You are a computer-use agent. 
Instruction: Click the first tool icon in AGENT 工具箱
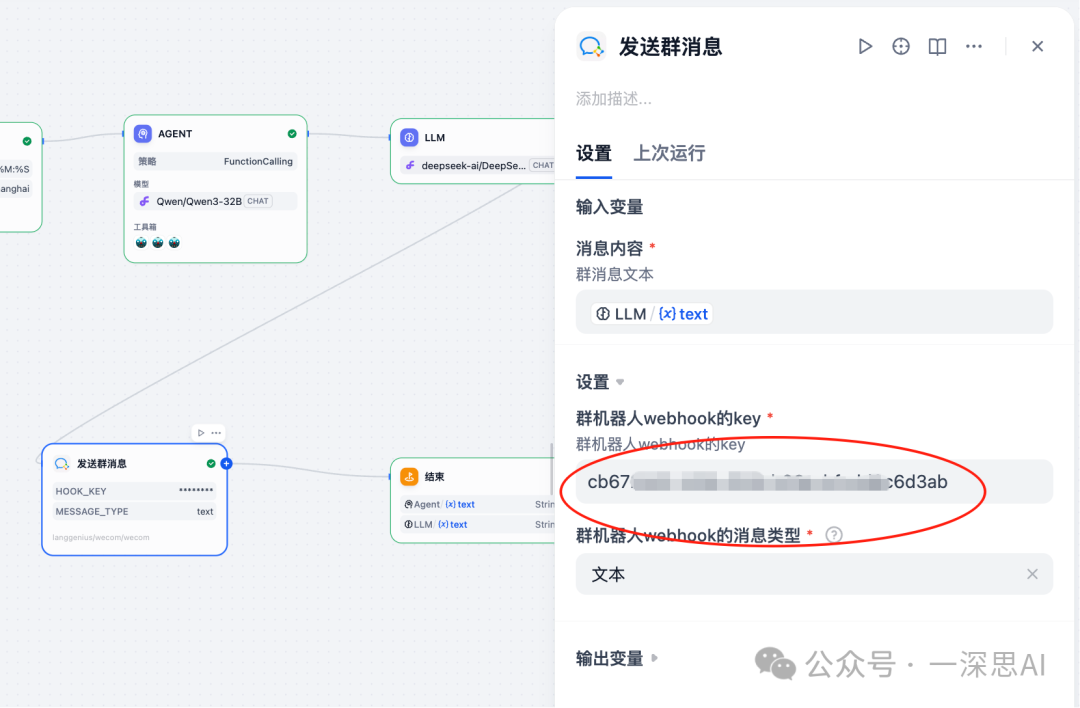(x=141, y=242)
